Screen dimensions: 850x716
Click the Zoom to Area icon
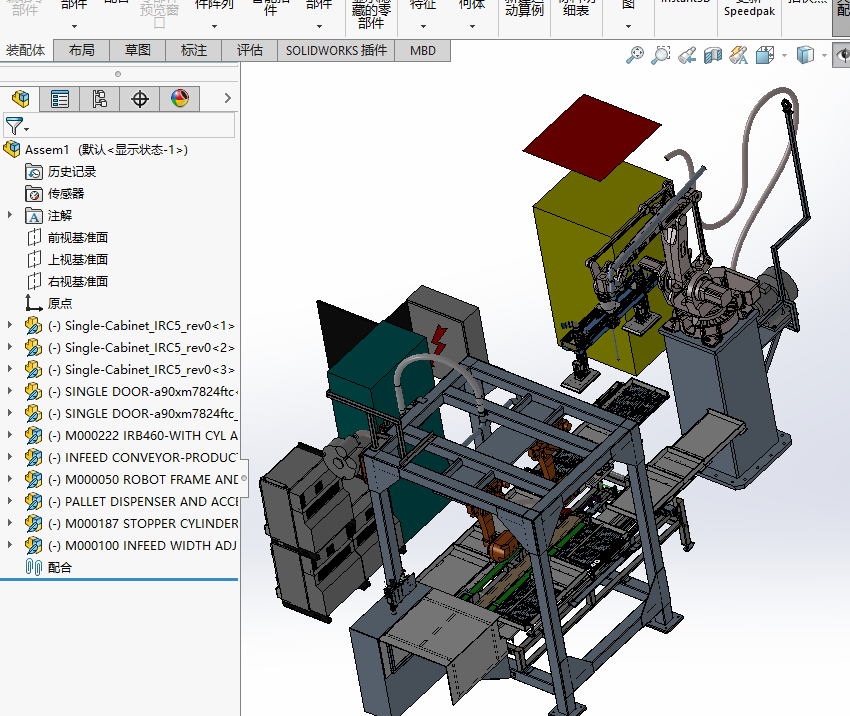click(x=661, y=56)
